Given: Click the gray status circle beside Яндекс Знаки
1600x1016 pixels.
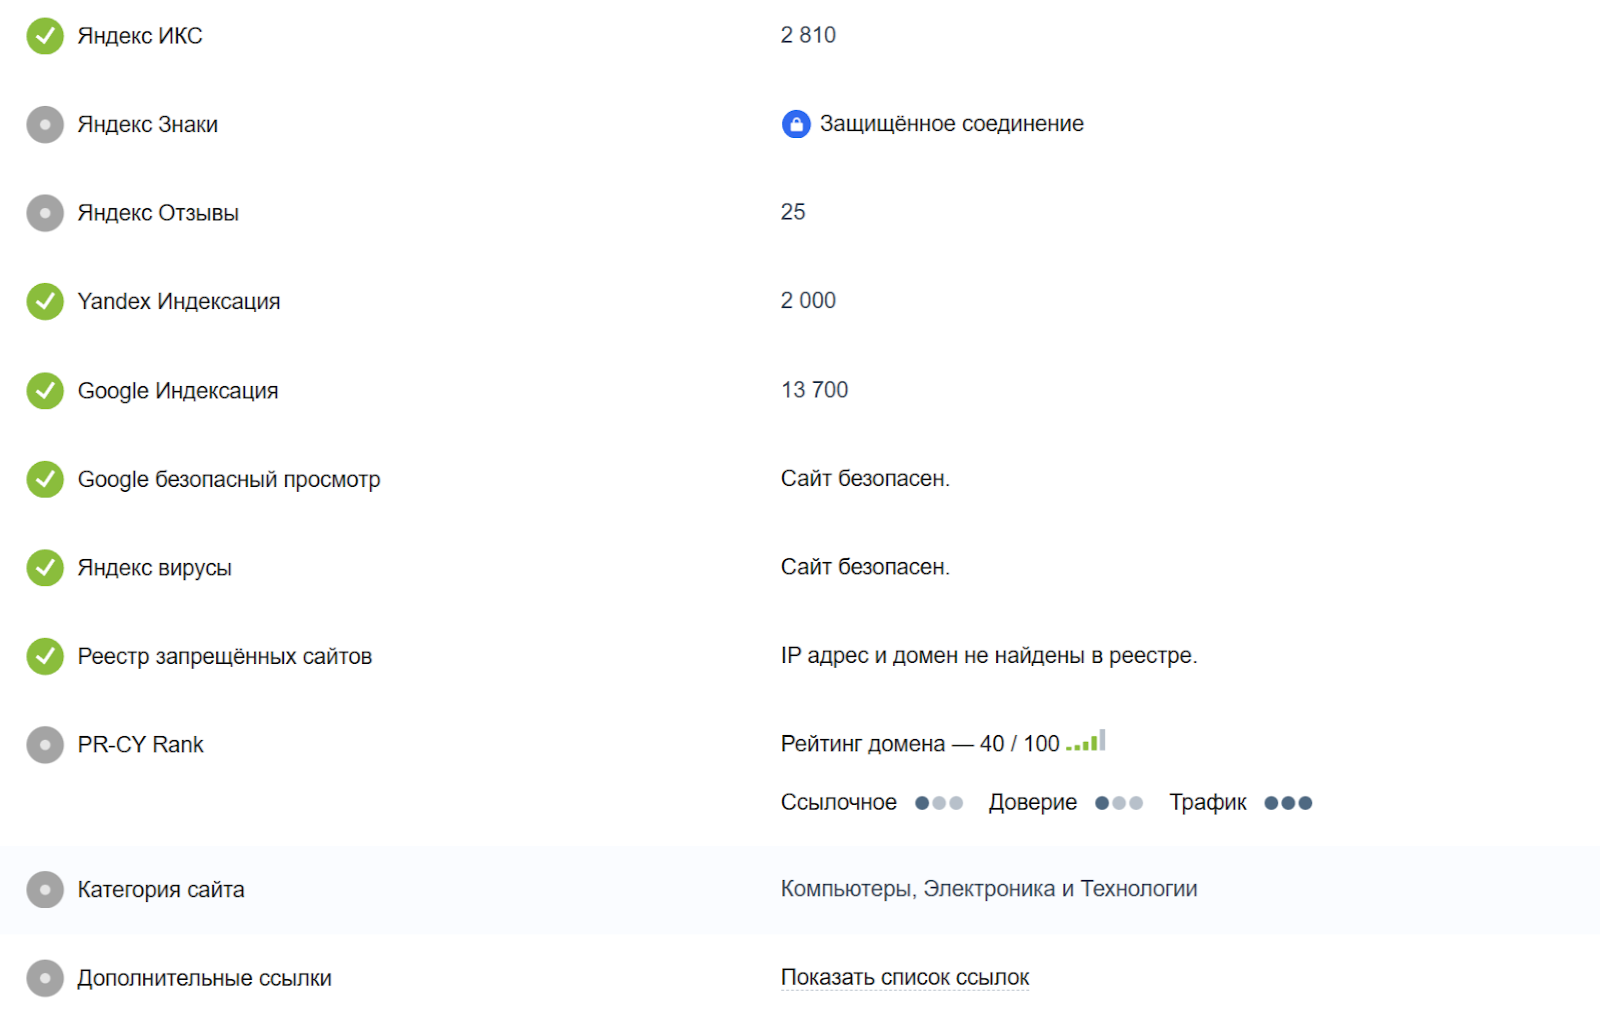Looking at the screenshot, I should pyautogui.click(x=45, y=124).
